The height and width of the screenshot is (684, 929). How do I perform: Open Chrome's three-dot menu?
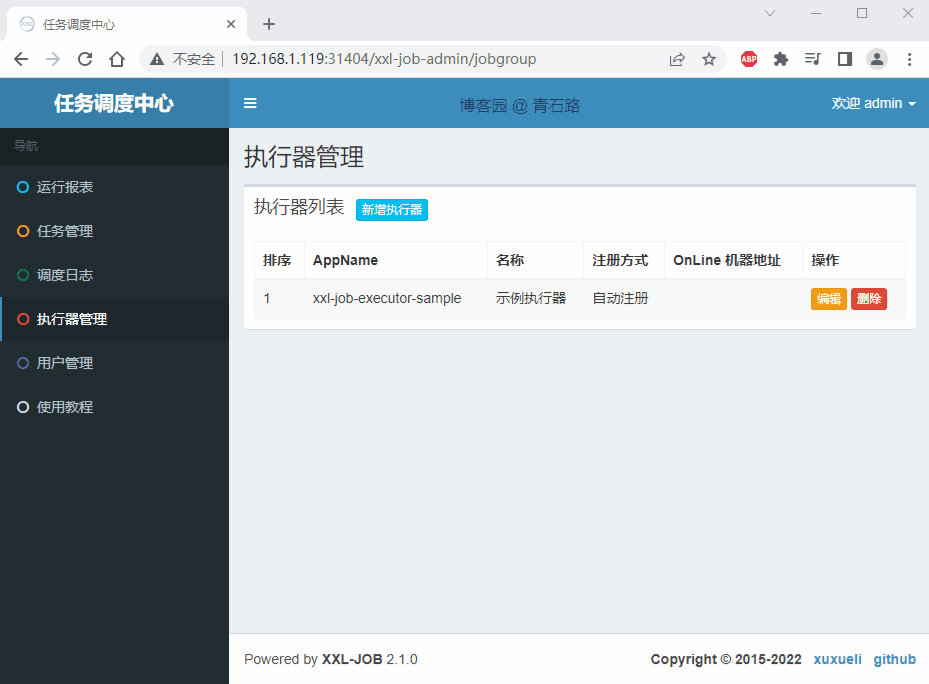(909, 59)
